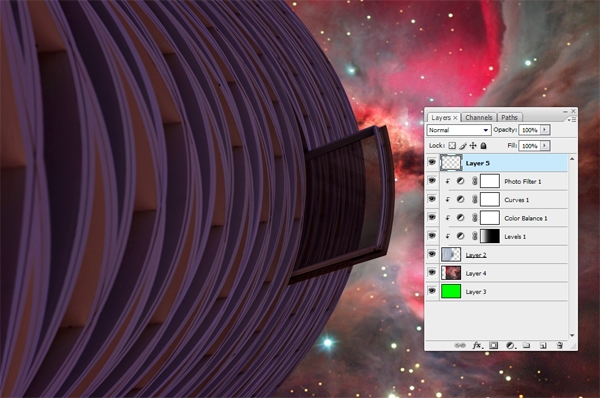
Task: Select the Color Balance 1 mask thumbnail
Action: 490,218
